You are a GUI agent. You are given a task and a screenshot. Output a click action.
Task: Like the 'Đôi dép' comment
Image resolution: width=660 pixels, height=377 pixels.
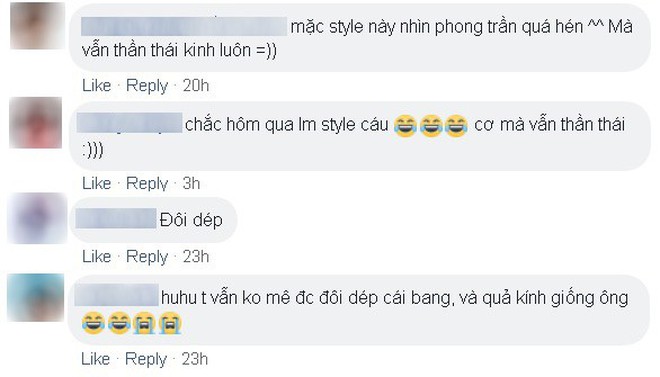96,256
